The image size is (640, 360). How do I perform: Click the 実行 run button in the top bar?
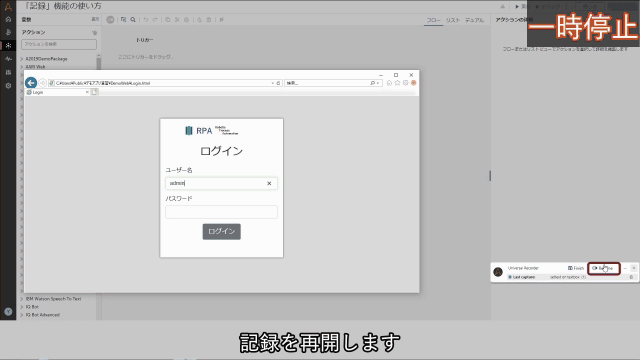tap(521, 7)
